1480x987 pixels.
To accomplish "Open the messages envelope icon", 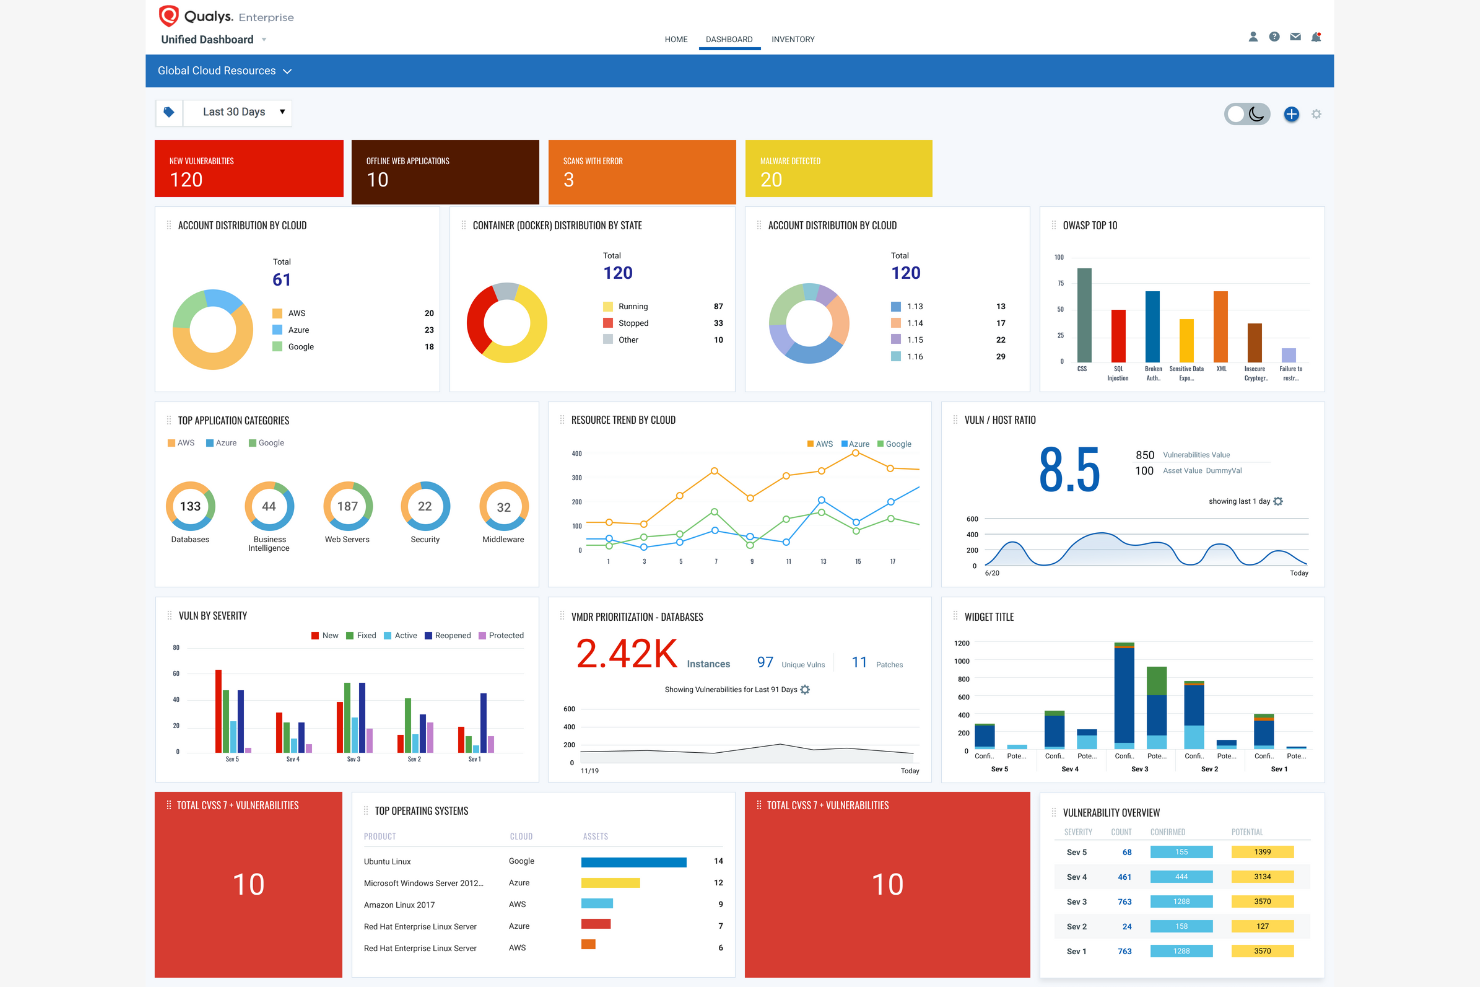I will 1295,36.
